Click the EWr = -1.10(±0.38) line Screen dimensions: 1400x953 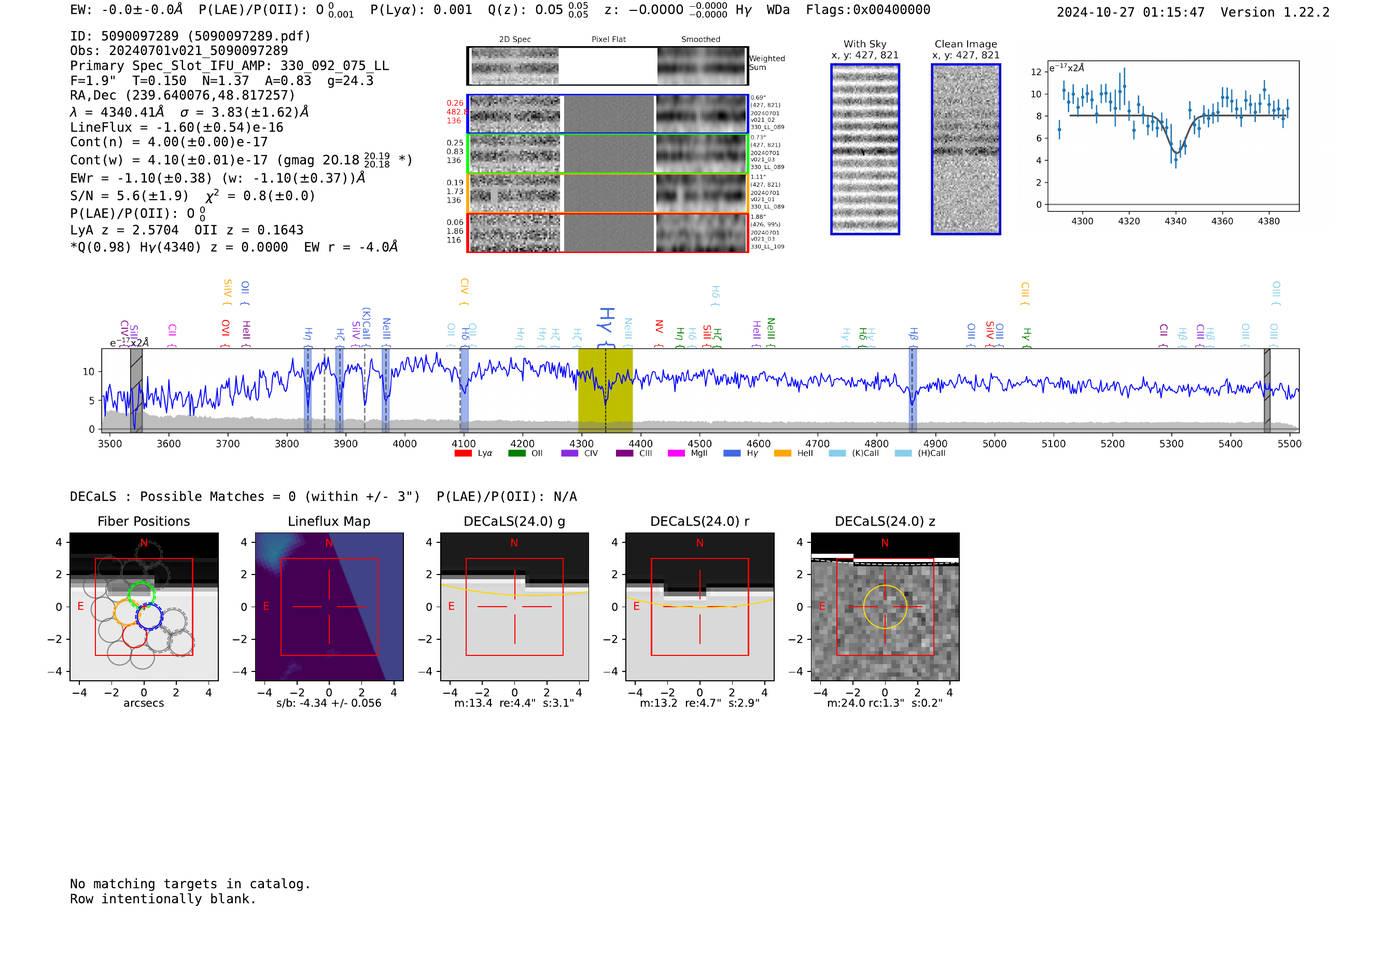coord(217,178)
